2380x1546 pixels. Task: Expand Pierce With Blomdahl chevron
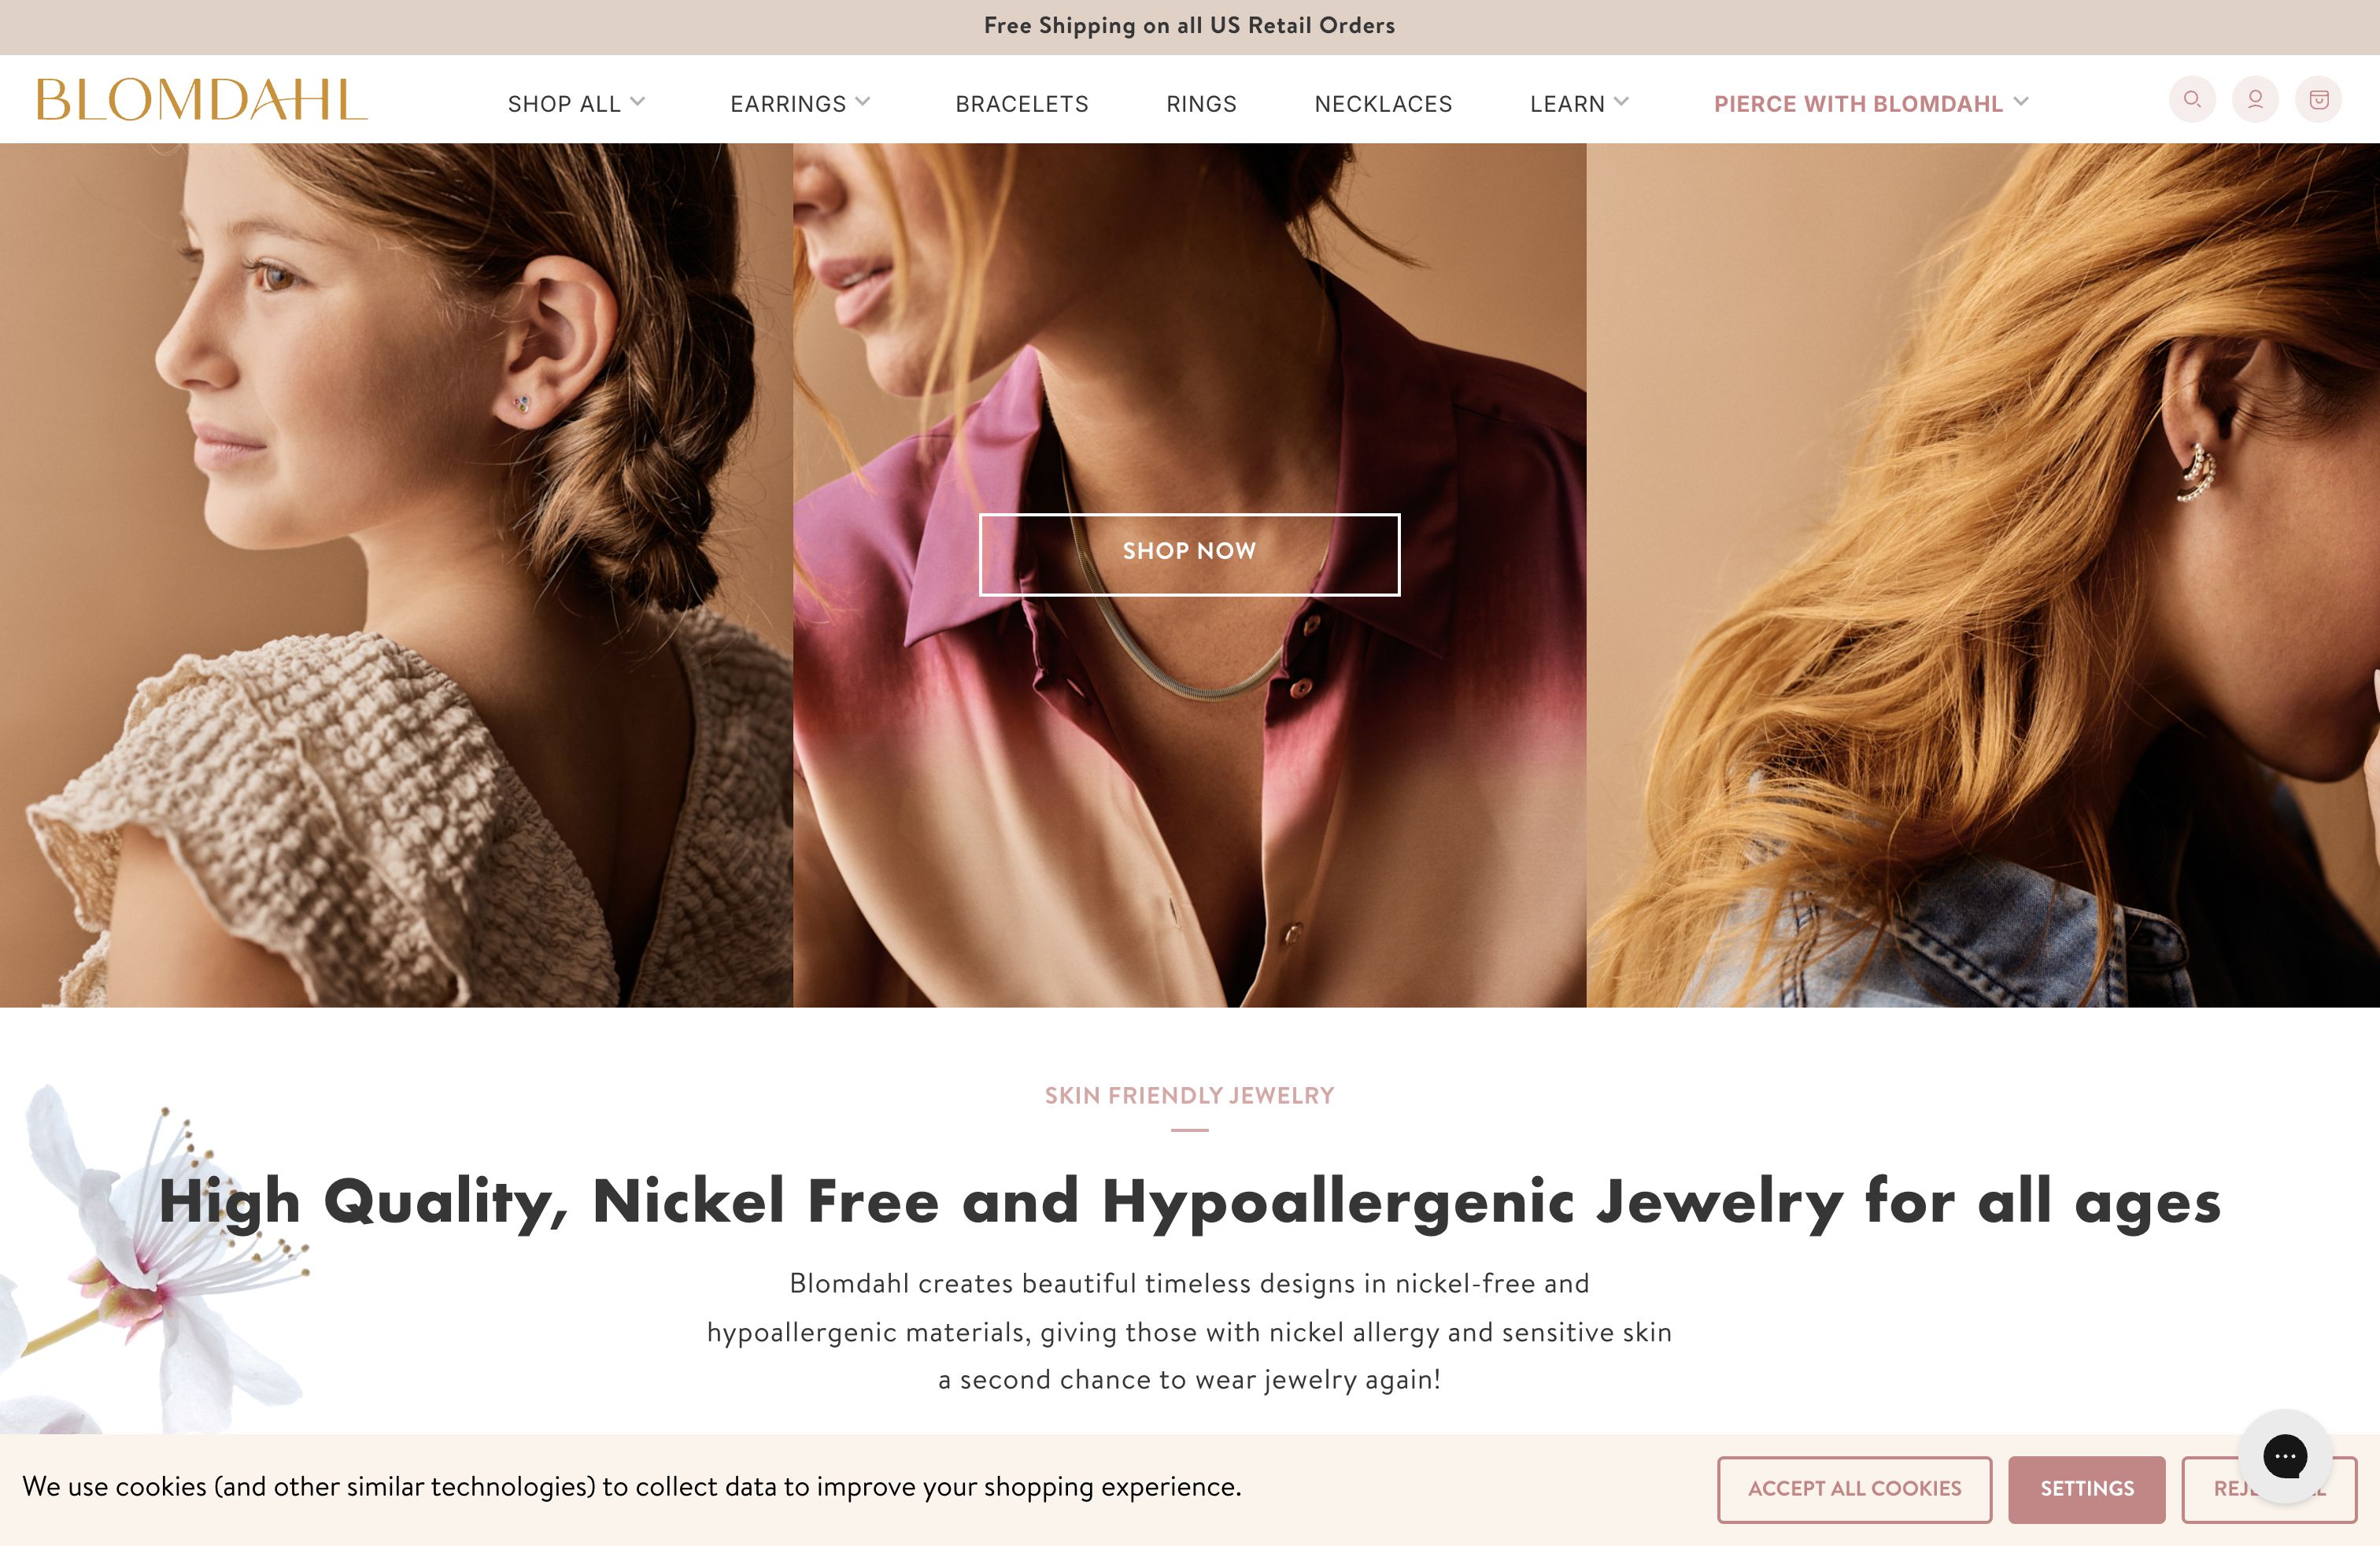(x=2021, y=101)
